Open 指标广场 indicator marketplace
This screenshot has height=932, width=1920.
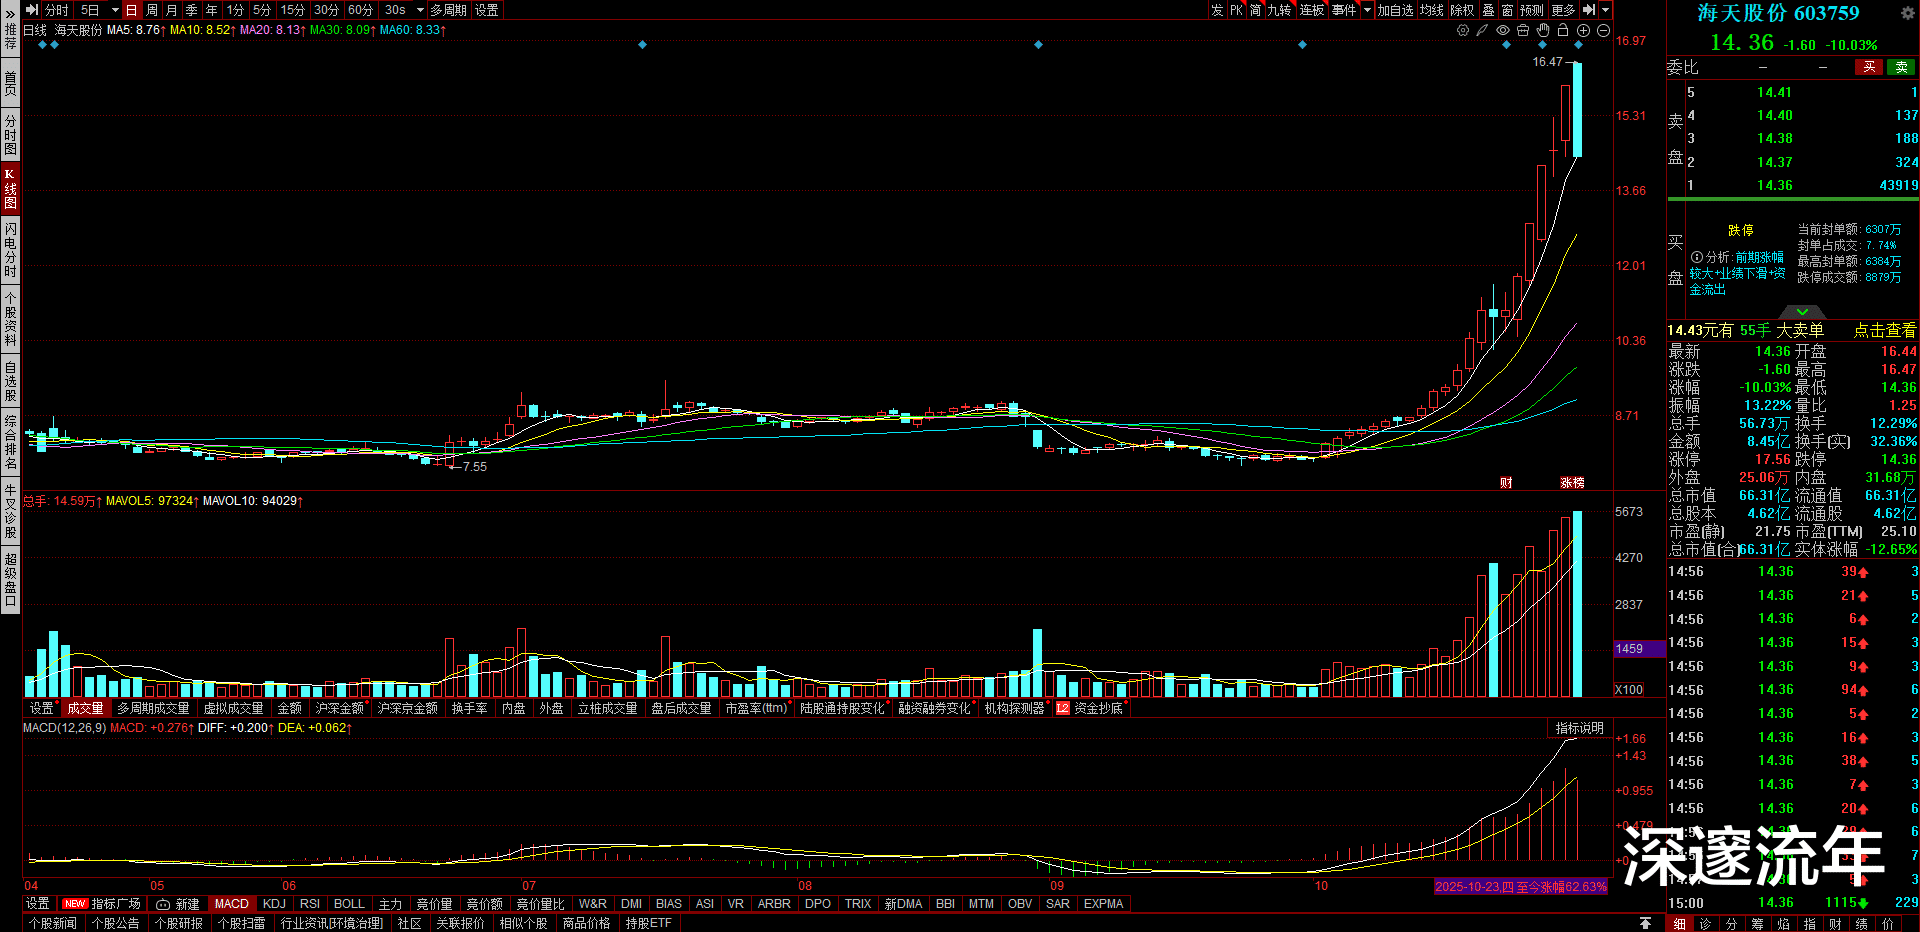click(x=101, y=904)
